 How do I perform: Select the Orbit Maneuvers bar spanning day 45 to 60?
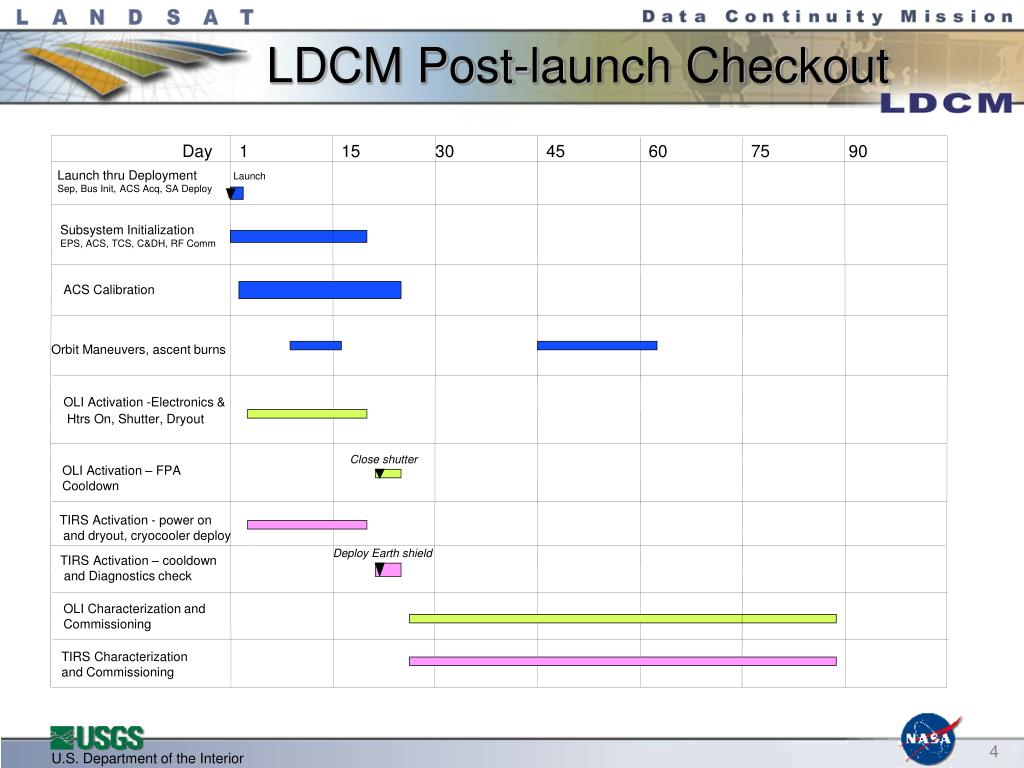click(597, 345)
